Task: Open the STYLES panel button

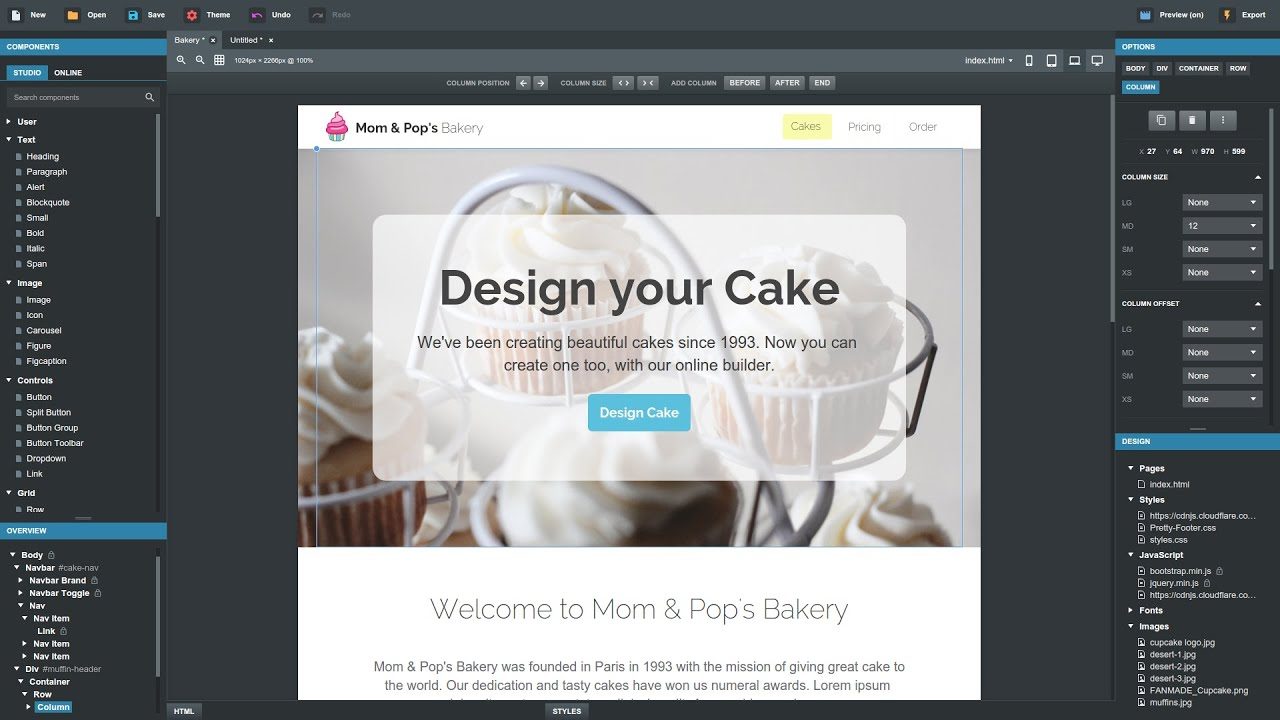Action: (x=567, y=711)
